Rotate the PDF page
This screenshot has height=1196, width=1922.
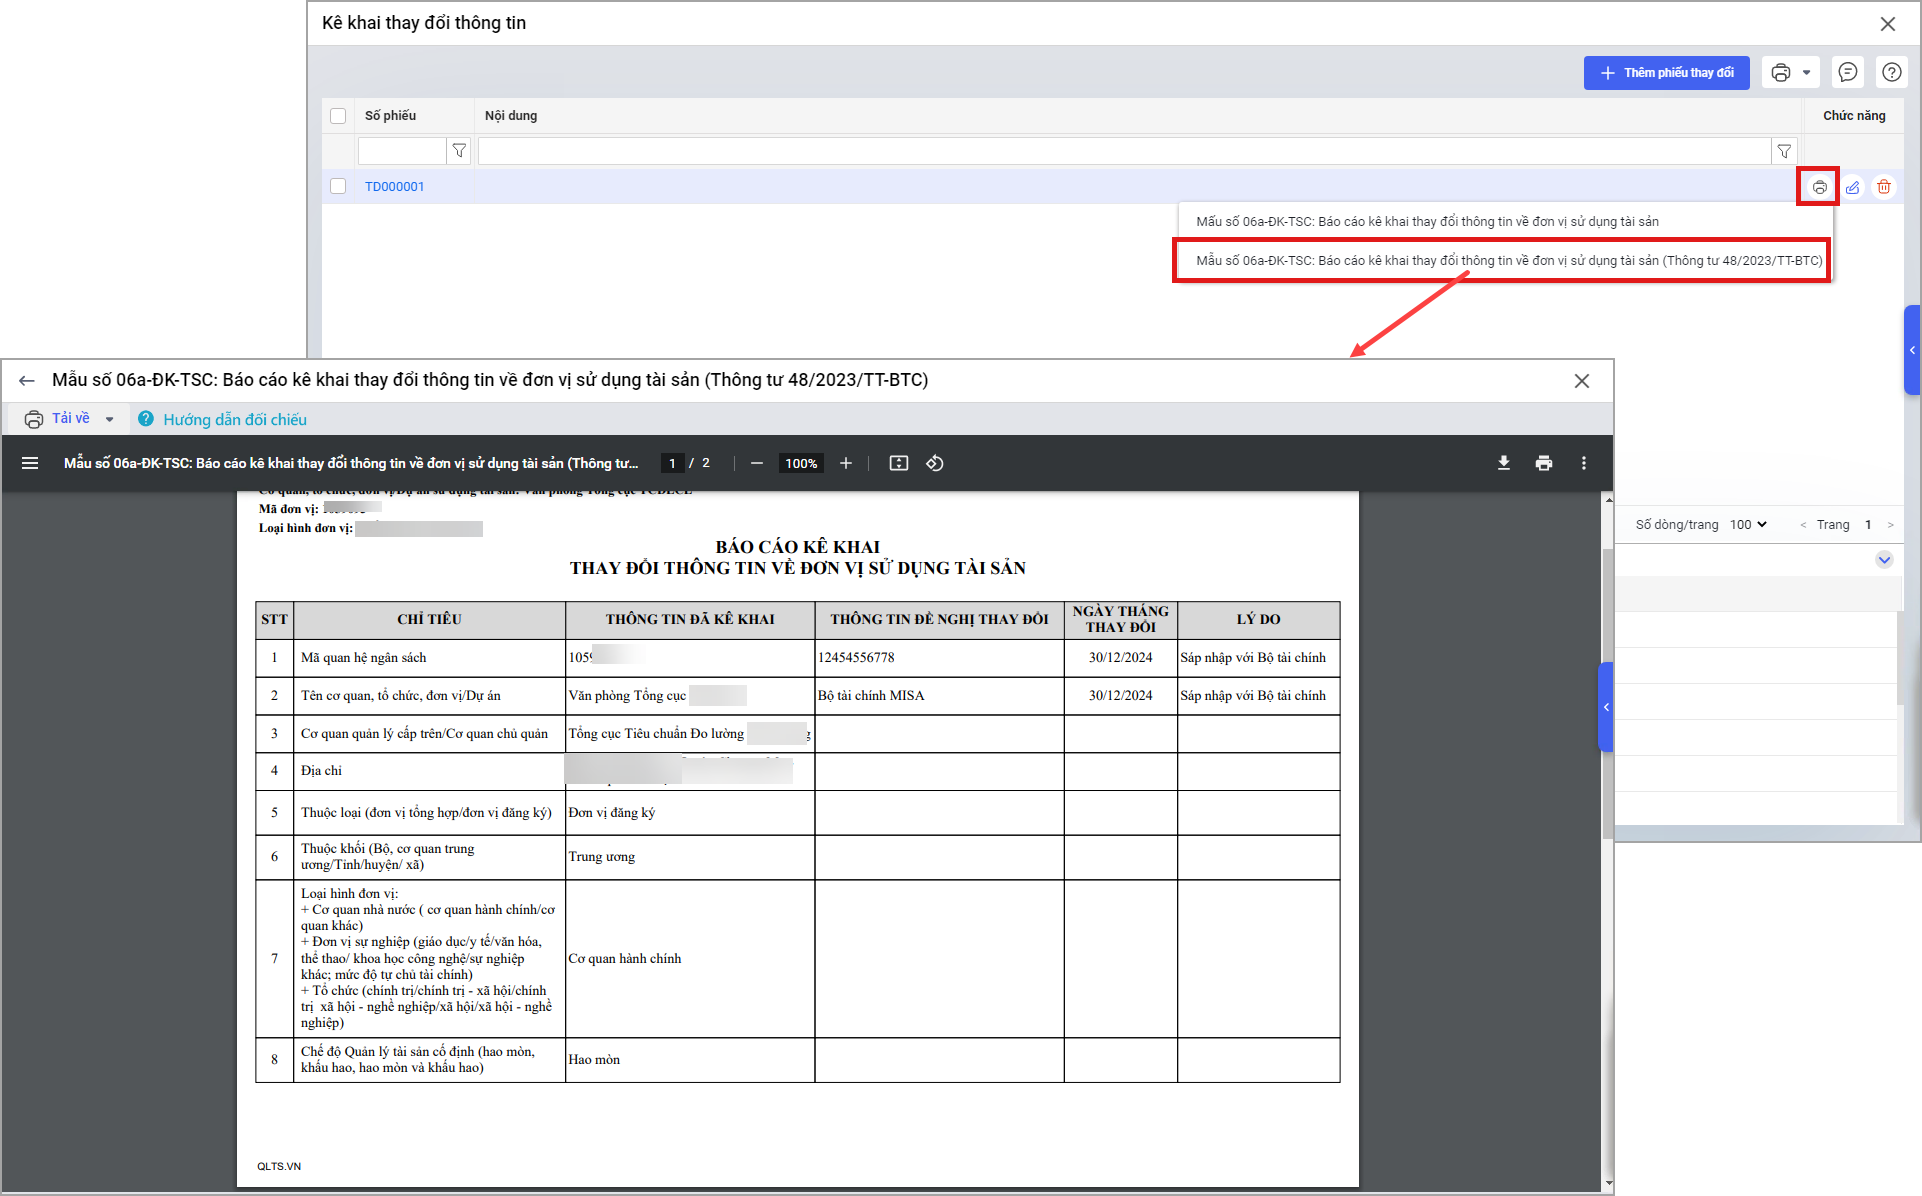[x=935, y=463]
